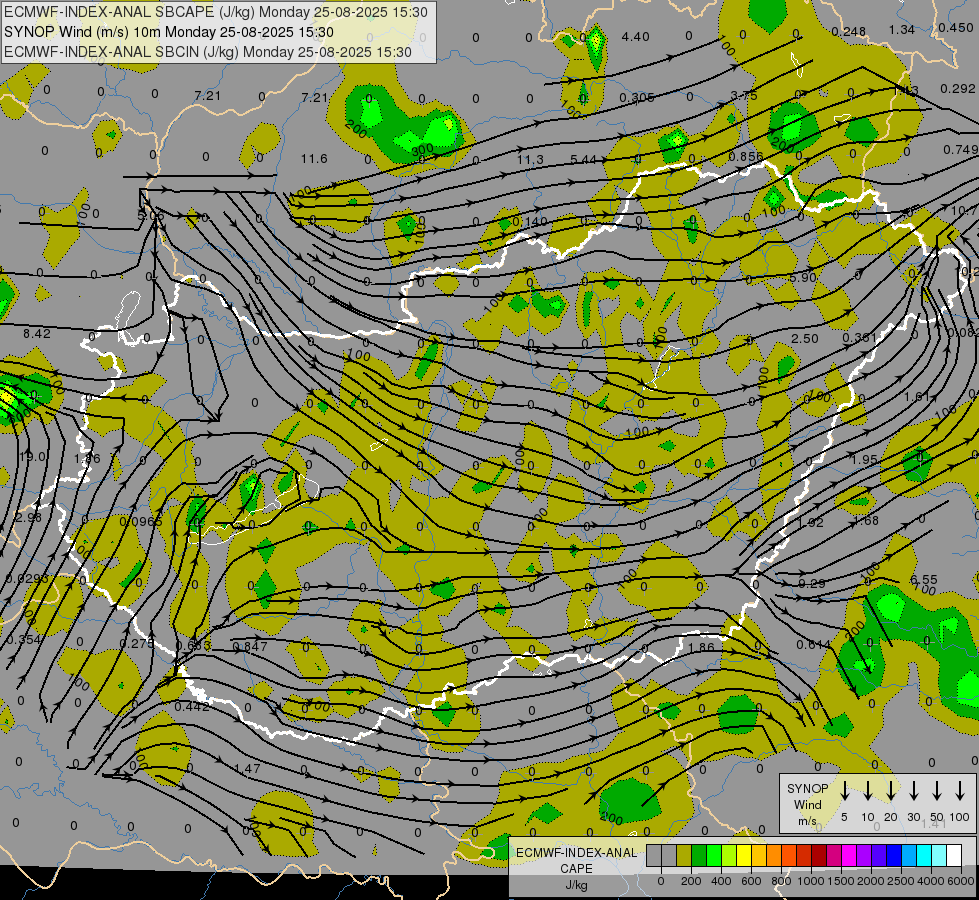Click the olive swatch in the CAPE scale
This screenshot has height=900, width=979.
tap(684, 856)
